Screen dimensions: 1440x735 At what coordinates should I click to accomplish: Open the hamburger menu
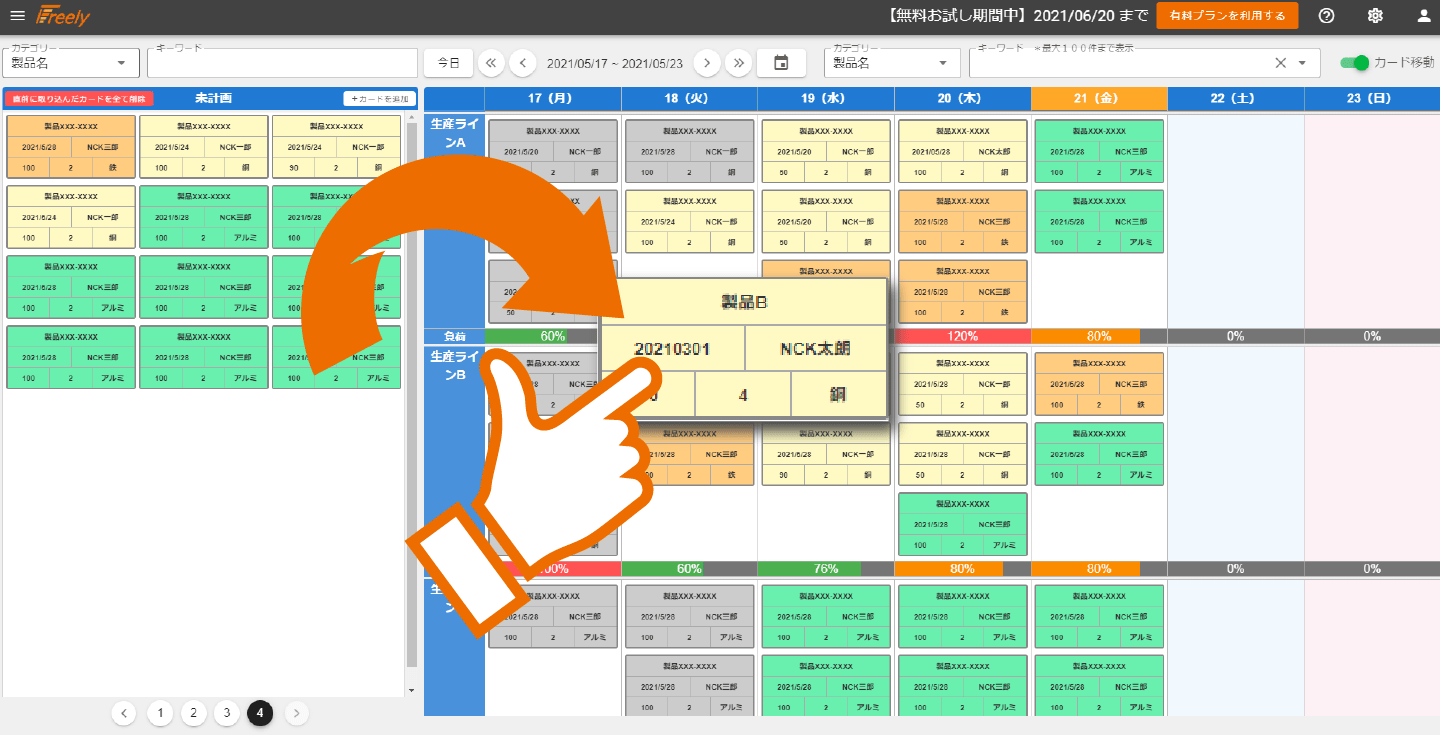tap(17, 16)
